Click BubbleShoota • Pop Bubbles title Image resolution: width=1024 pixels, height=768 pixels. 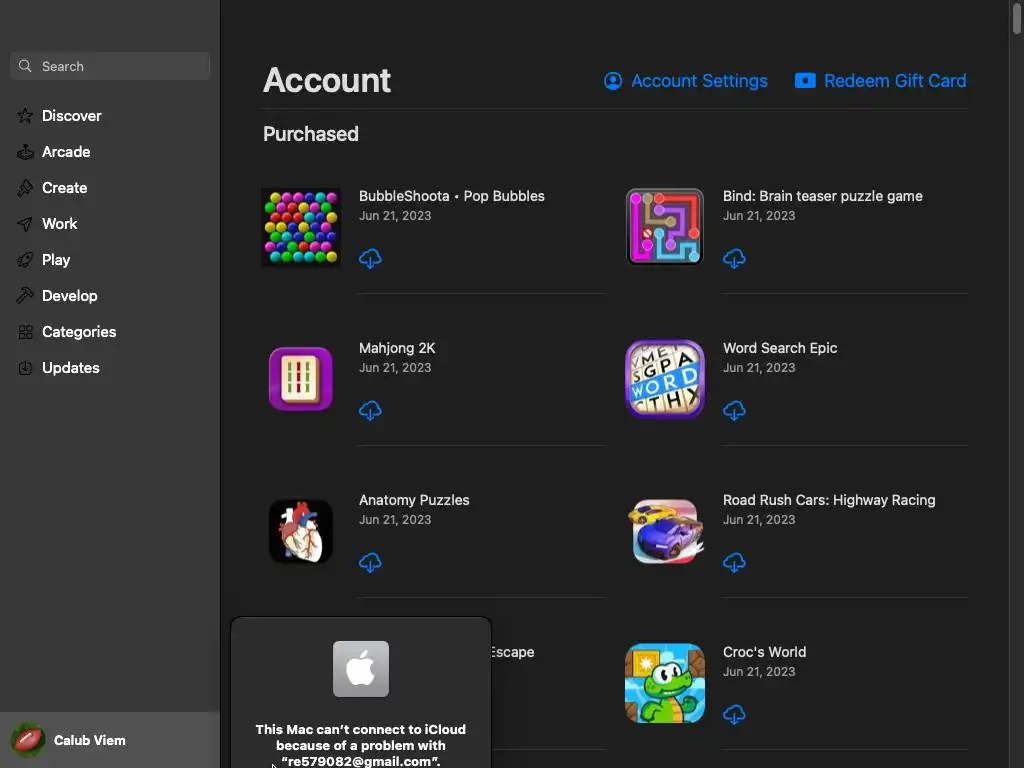(451, 196)
